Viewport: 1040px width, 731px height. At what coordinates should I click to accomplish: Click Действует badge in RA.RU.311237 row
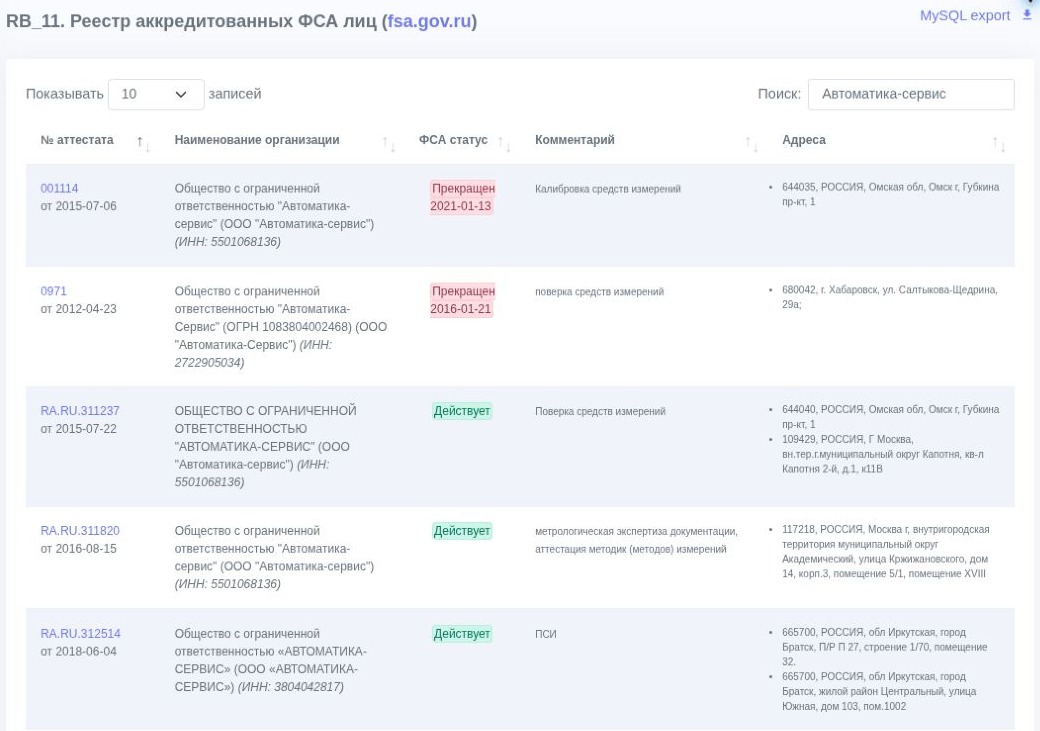pos(462,411)
